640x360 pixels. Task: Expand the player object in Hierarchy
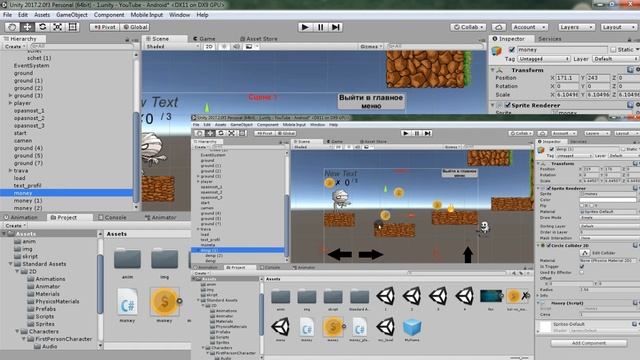10,103
